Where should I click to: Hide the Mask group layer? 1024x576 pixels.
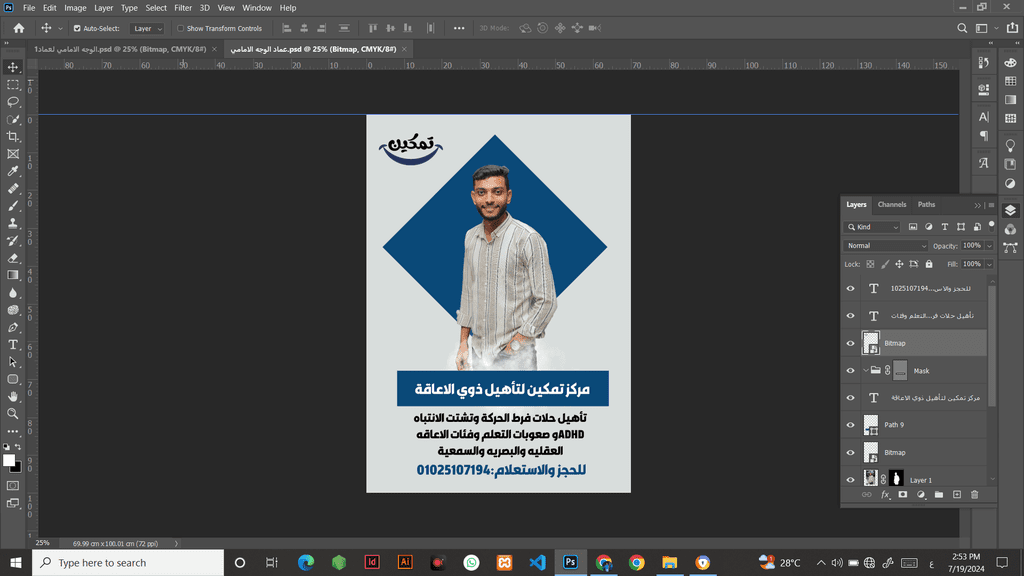pos(850,371)
